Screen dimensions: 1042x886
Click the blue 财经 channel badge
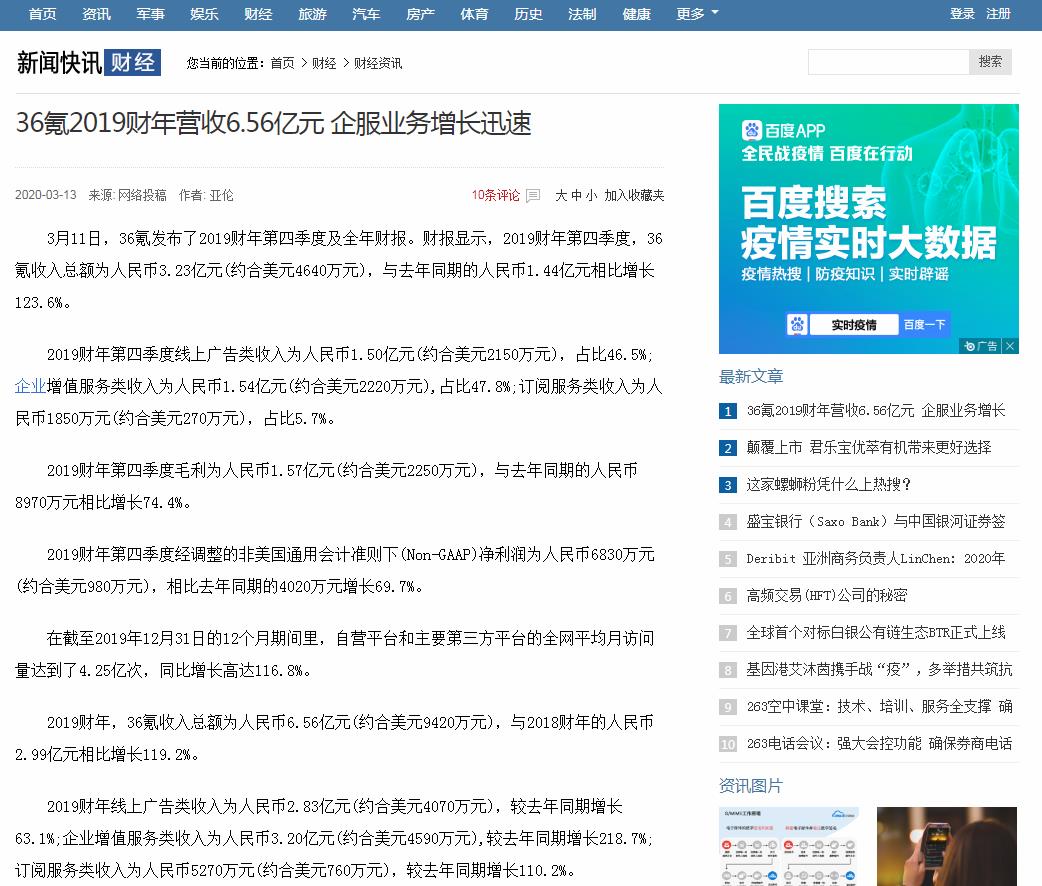point(132,62)
